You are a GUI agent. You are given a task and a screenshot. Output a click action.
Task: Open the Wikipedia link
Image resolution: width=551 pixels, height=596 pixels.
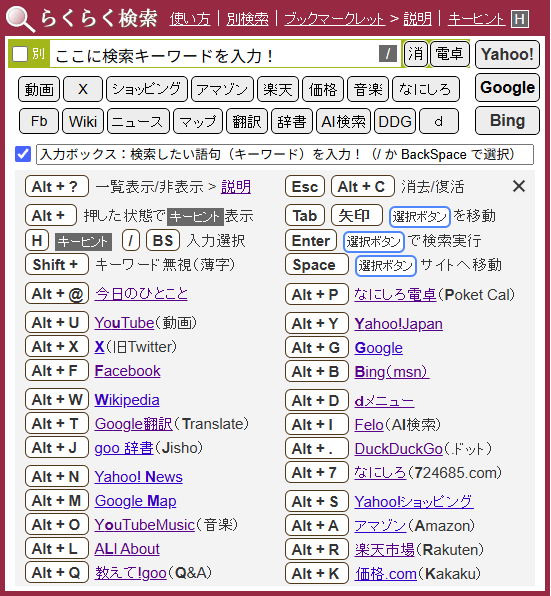127,400
